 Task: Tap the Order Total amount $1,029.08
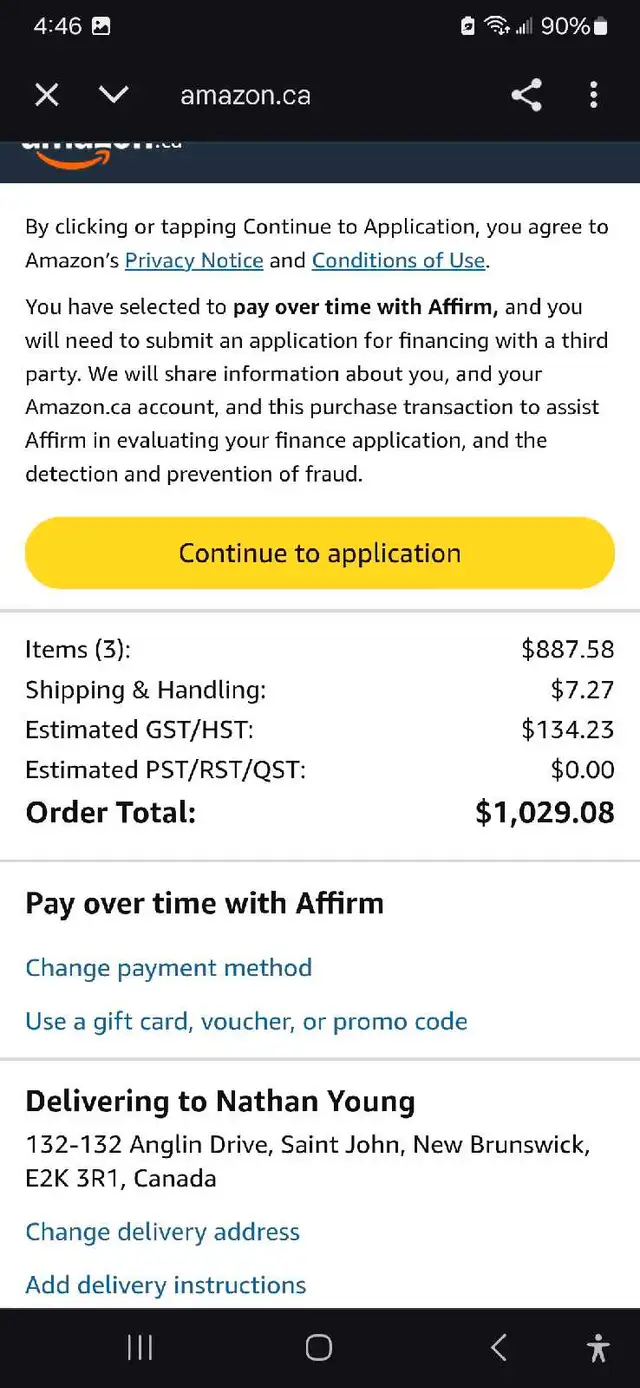pyautogui.click(x=545, y=812)
